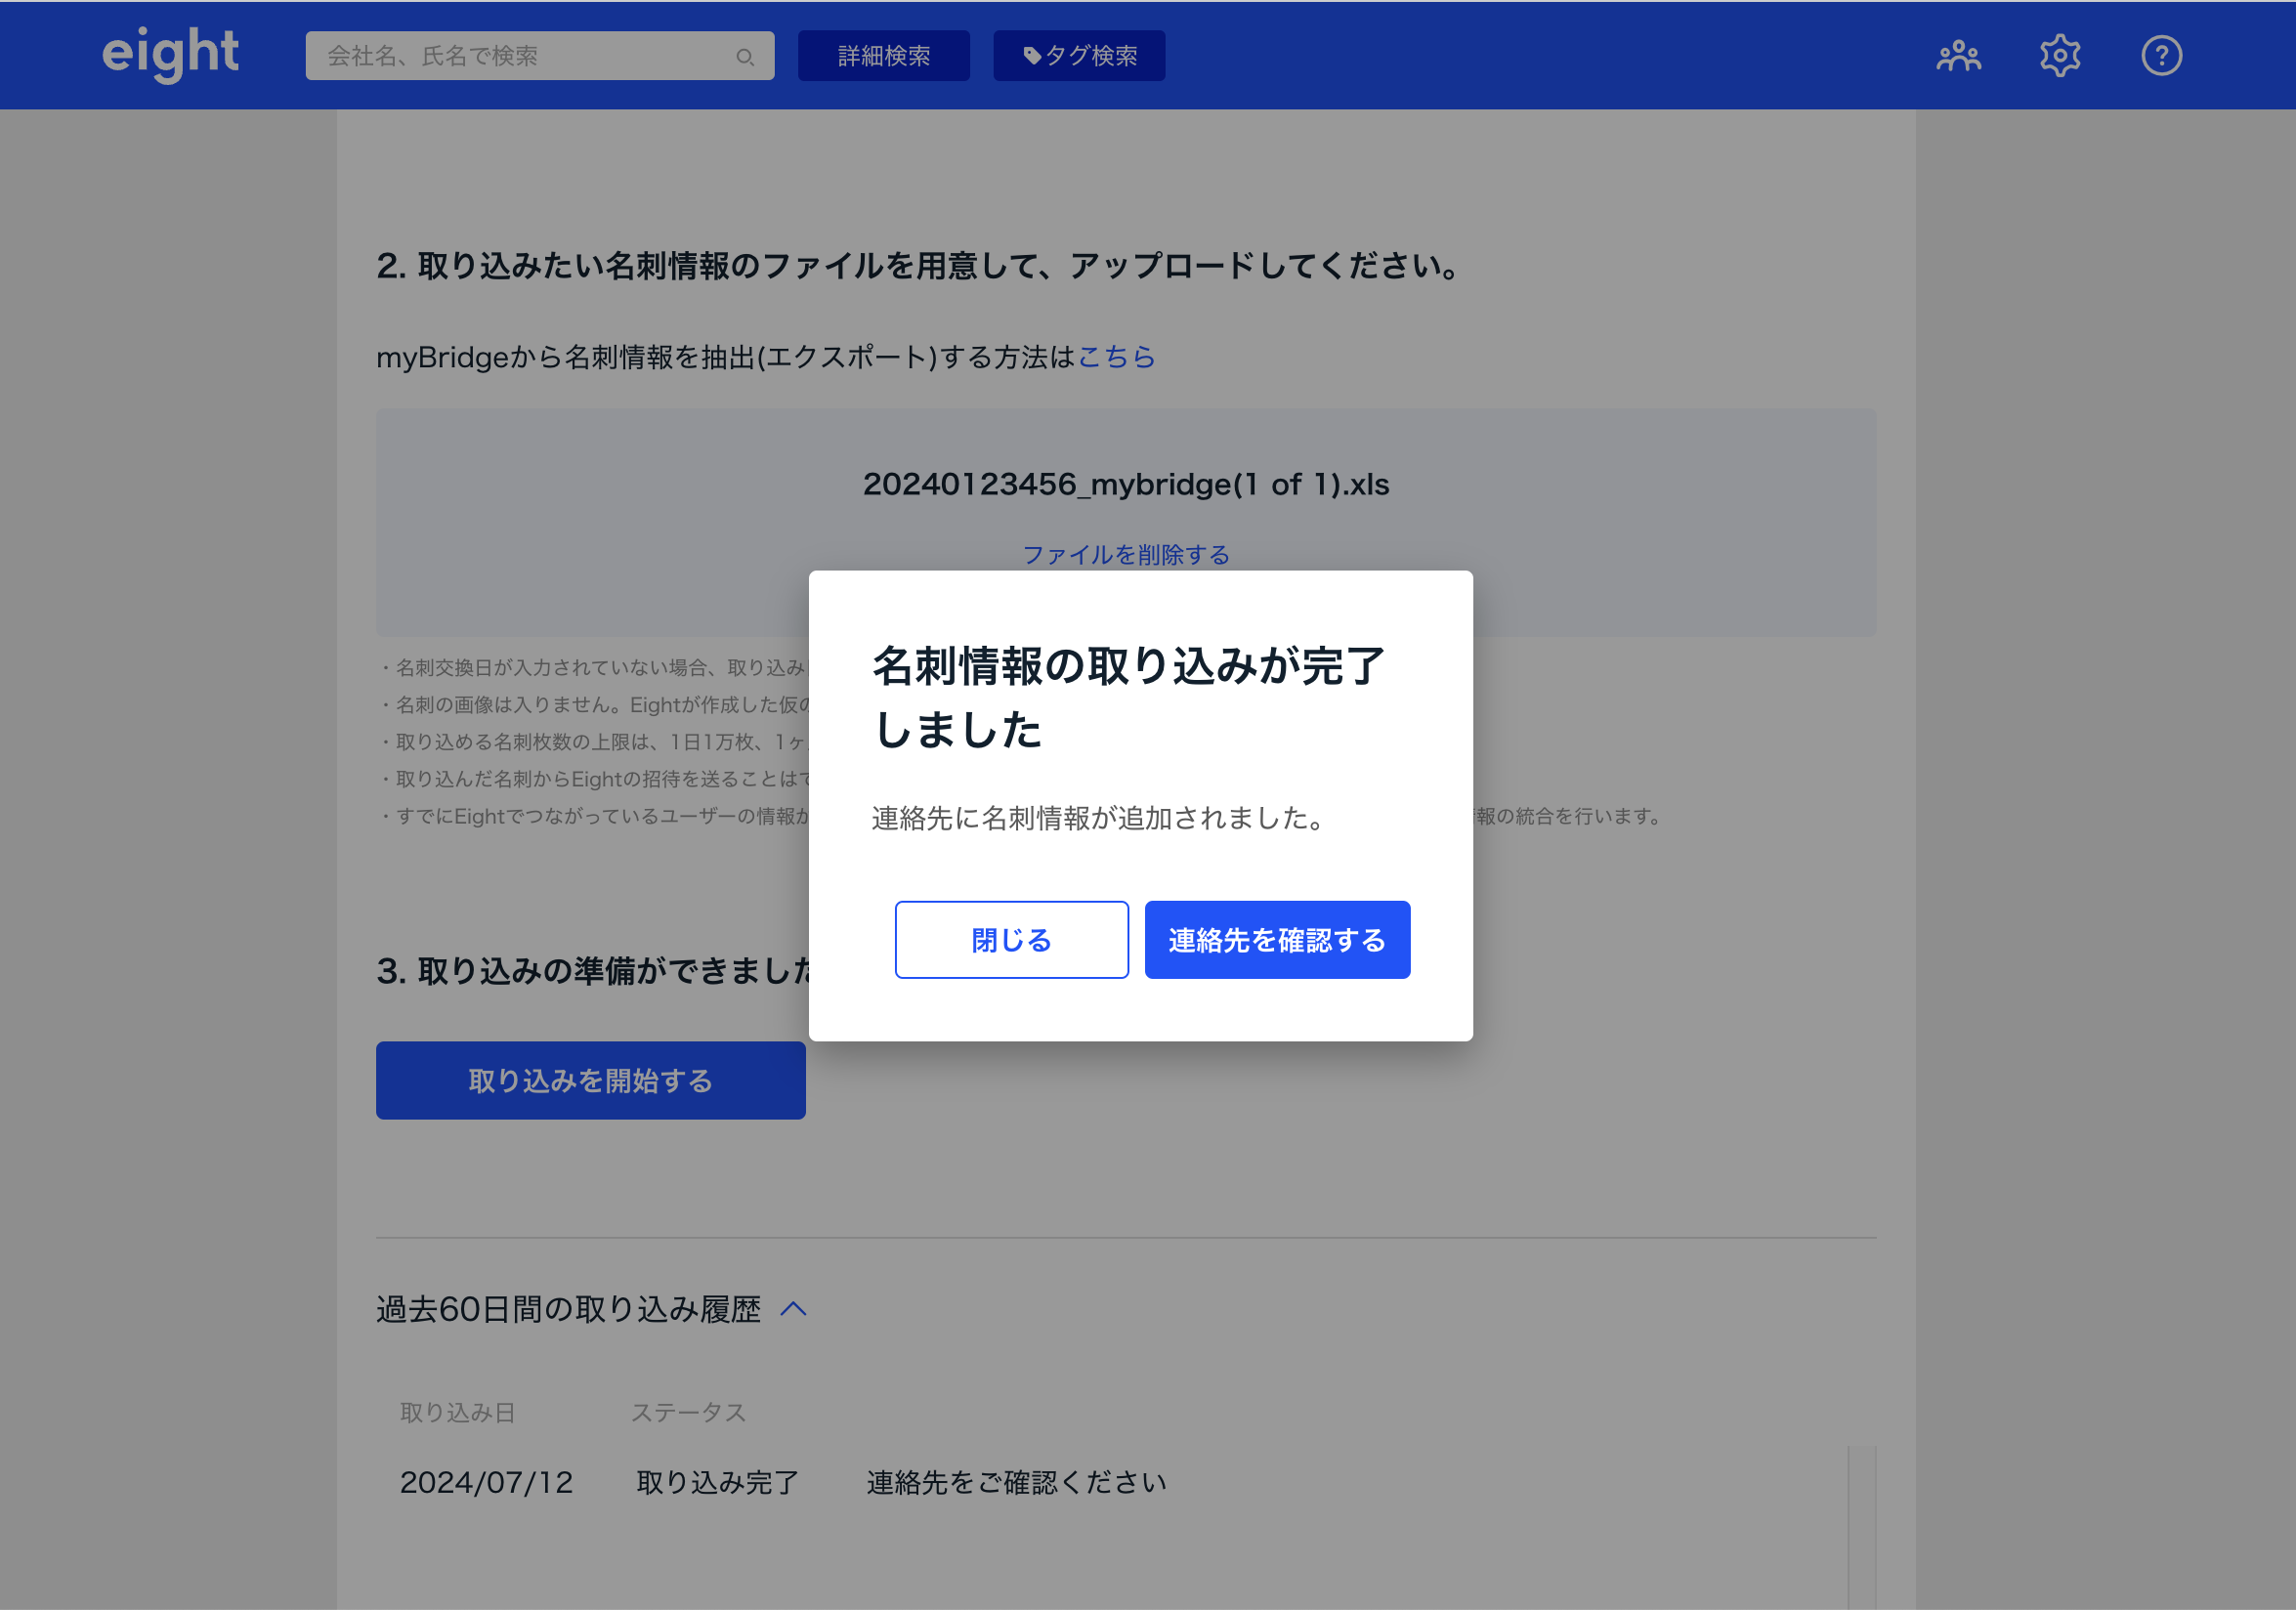The image size is (2296, 1610).
Task: Open the こちら export instructions link
Action: click(x=1116, y=357)
